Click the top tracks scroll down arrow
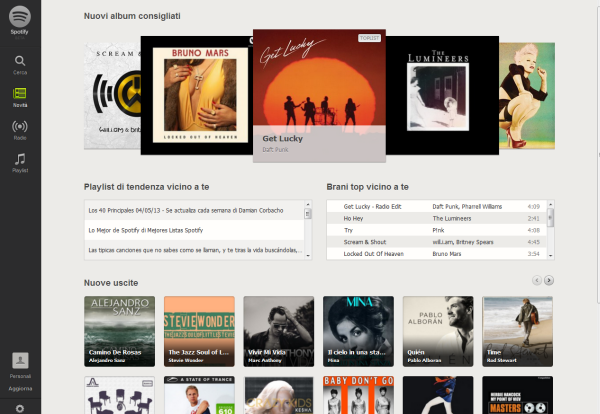 click(551, 256)
